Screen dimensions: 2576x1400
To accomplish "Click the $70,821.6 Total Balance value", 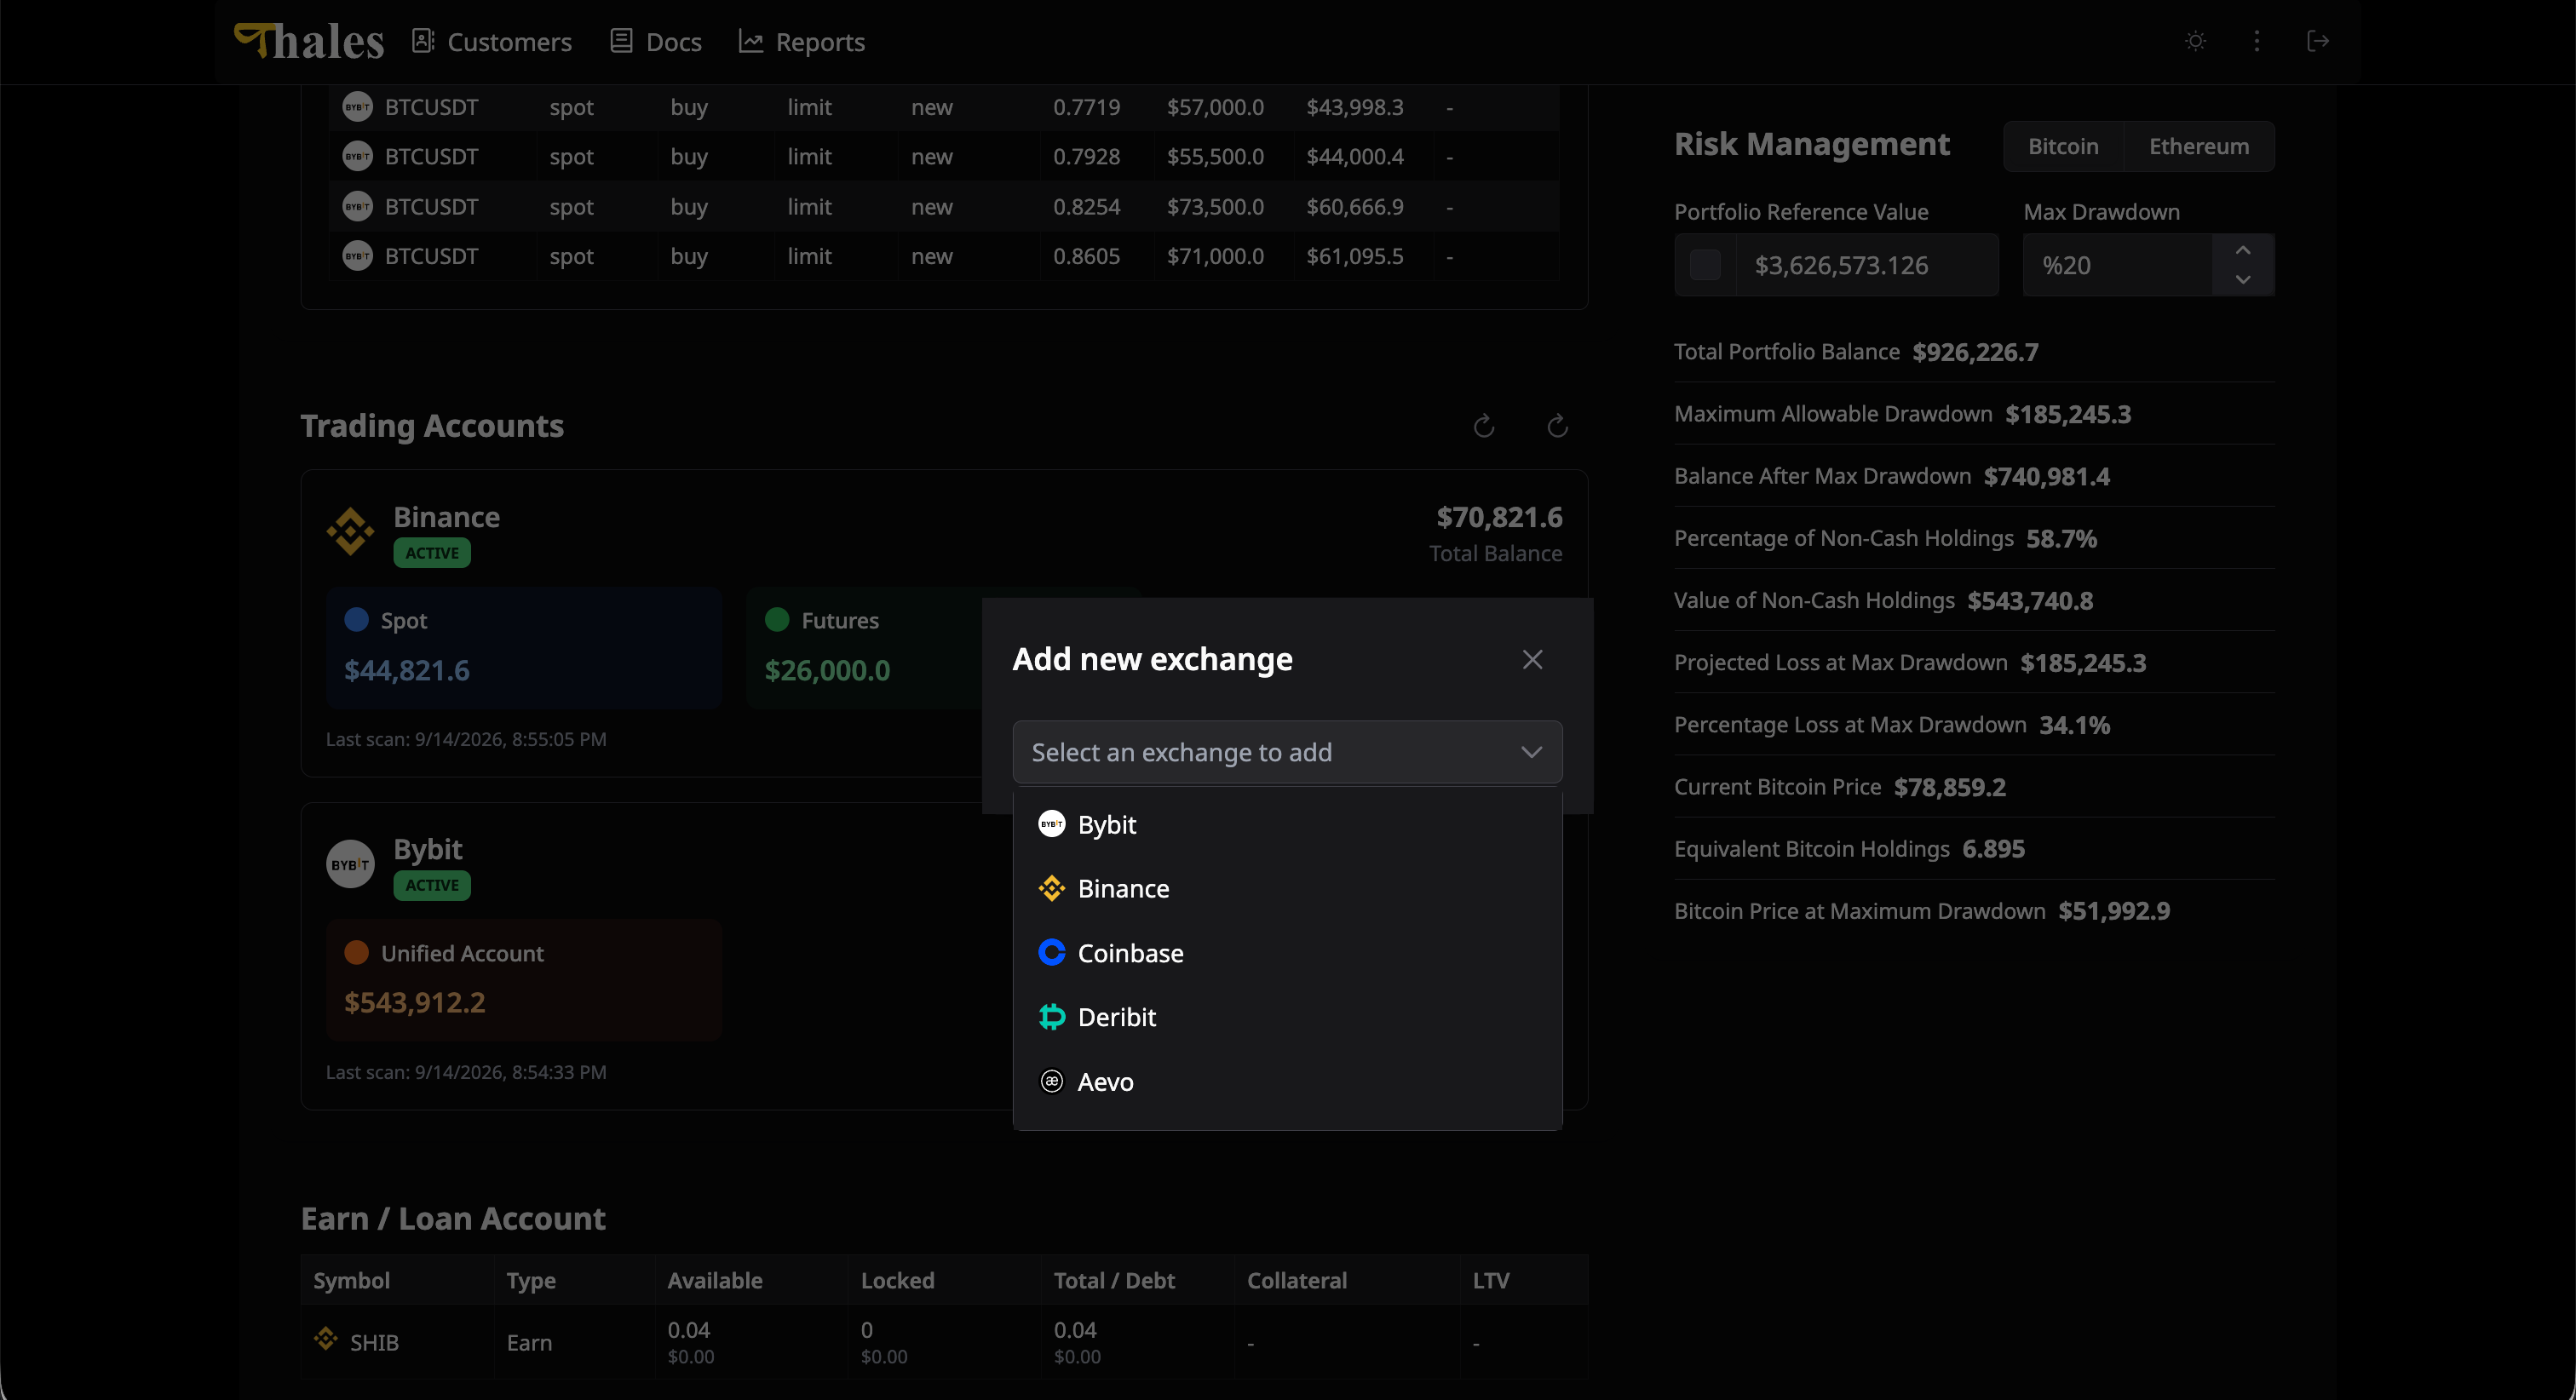I will (1499, 517).
